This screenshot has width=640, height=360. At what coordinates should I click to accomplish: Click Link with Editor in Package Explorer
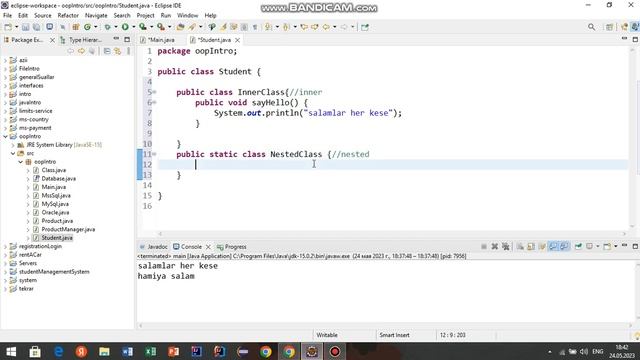click(118, 51)
